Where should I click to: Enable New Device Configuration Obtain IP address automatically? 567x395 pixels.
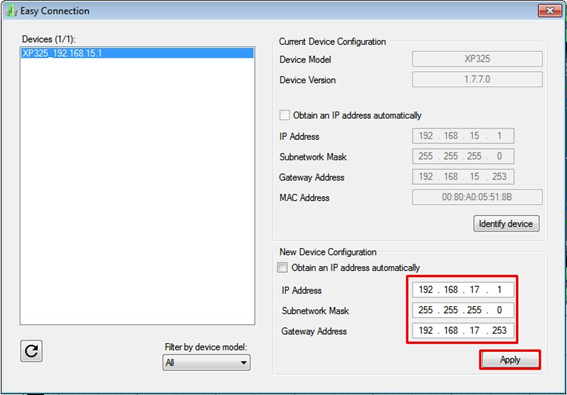pos(282,268)
